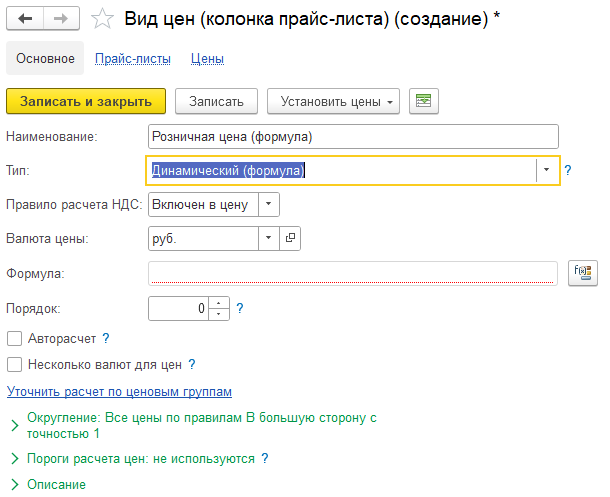Open the currency selection form icon
This screenshot has height=497, width=610.
point(291,238)
